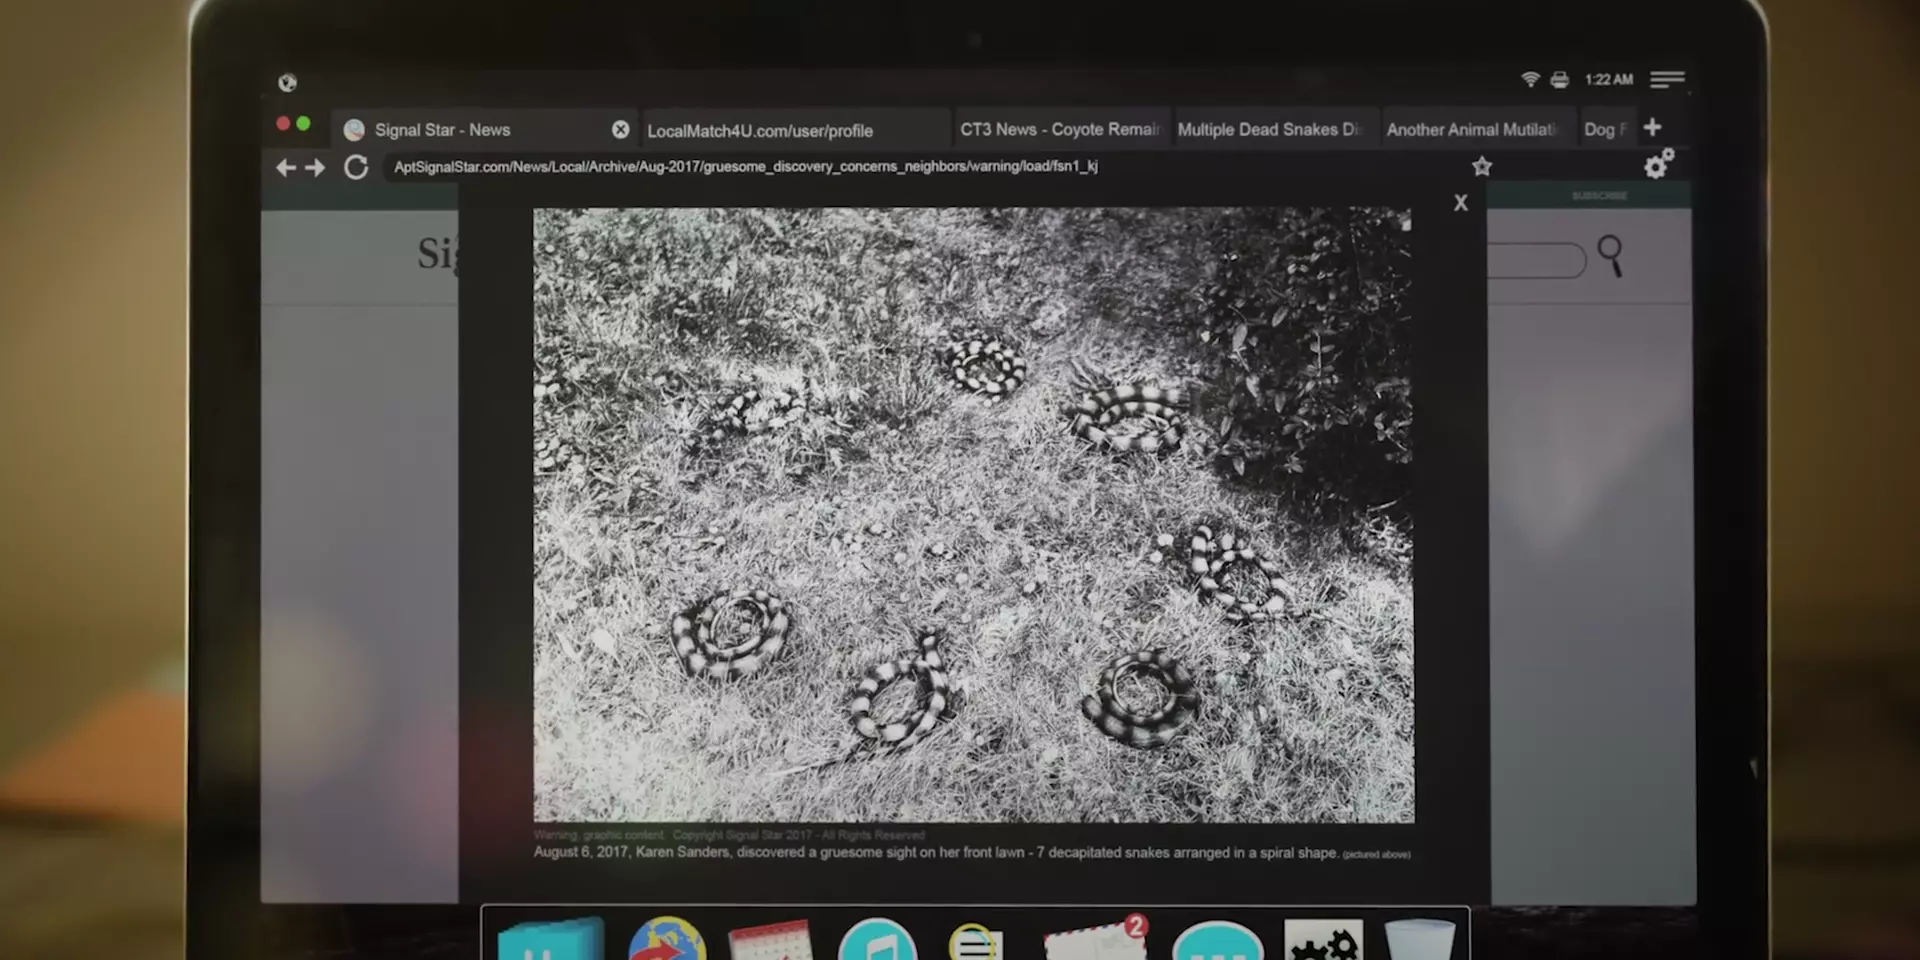The height and width of the screenshot is (960, 1920).
Task: Open browser settings gear icon
Action: pyautogui.click(x=1659, y=164)
